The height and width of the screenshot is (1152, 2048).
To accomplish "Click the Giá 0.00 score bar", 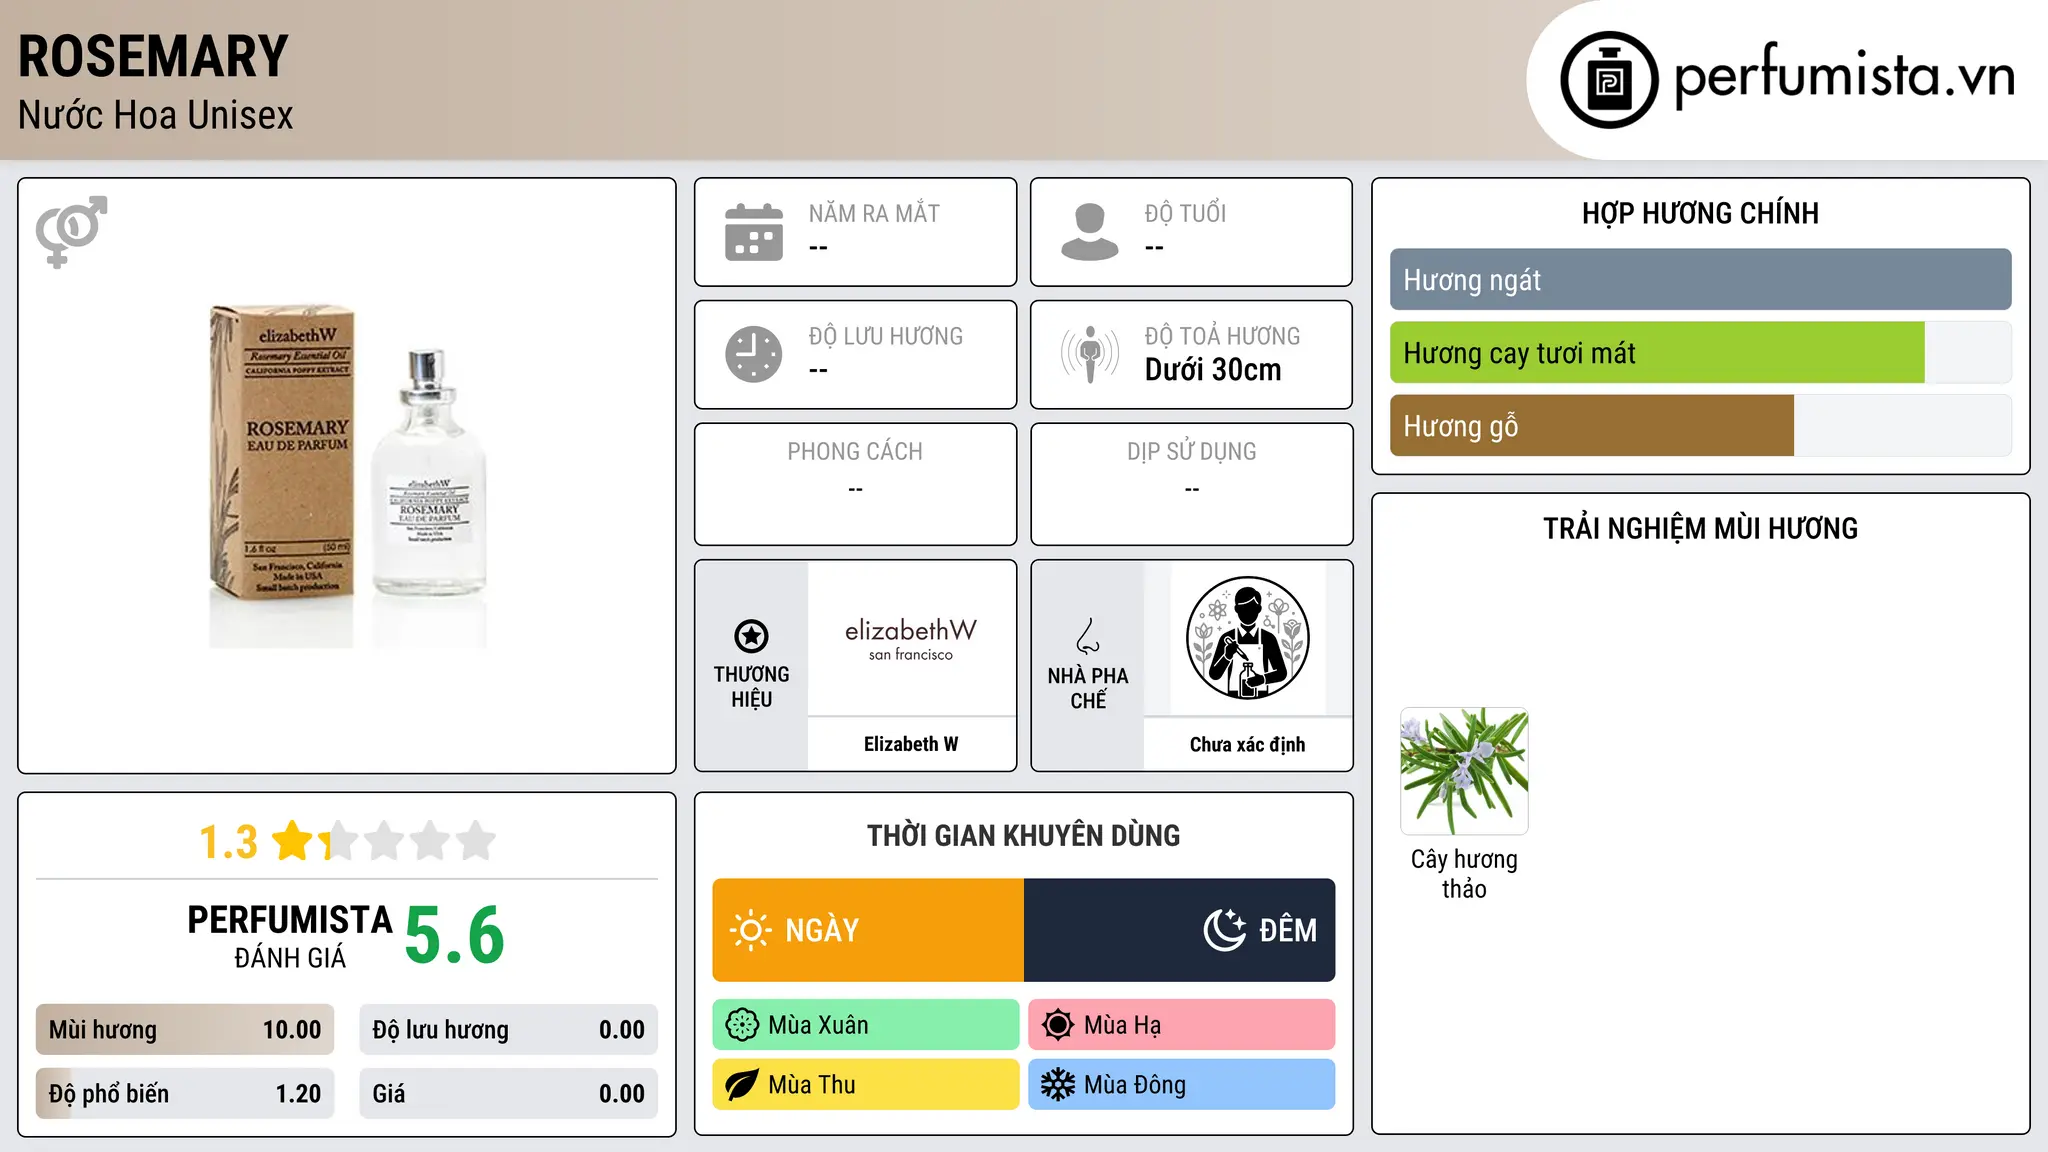I will 509,1094.
